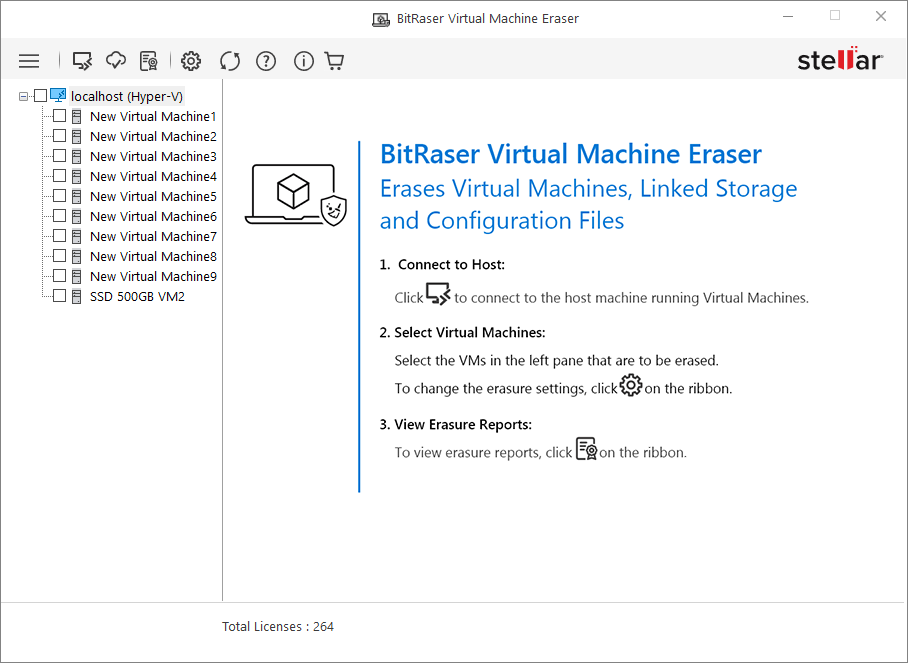
Task: Check the New Virtual Machine7 checkbox
Action: click(x=60, y=236)
